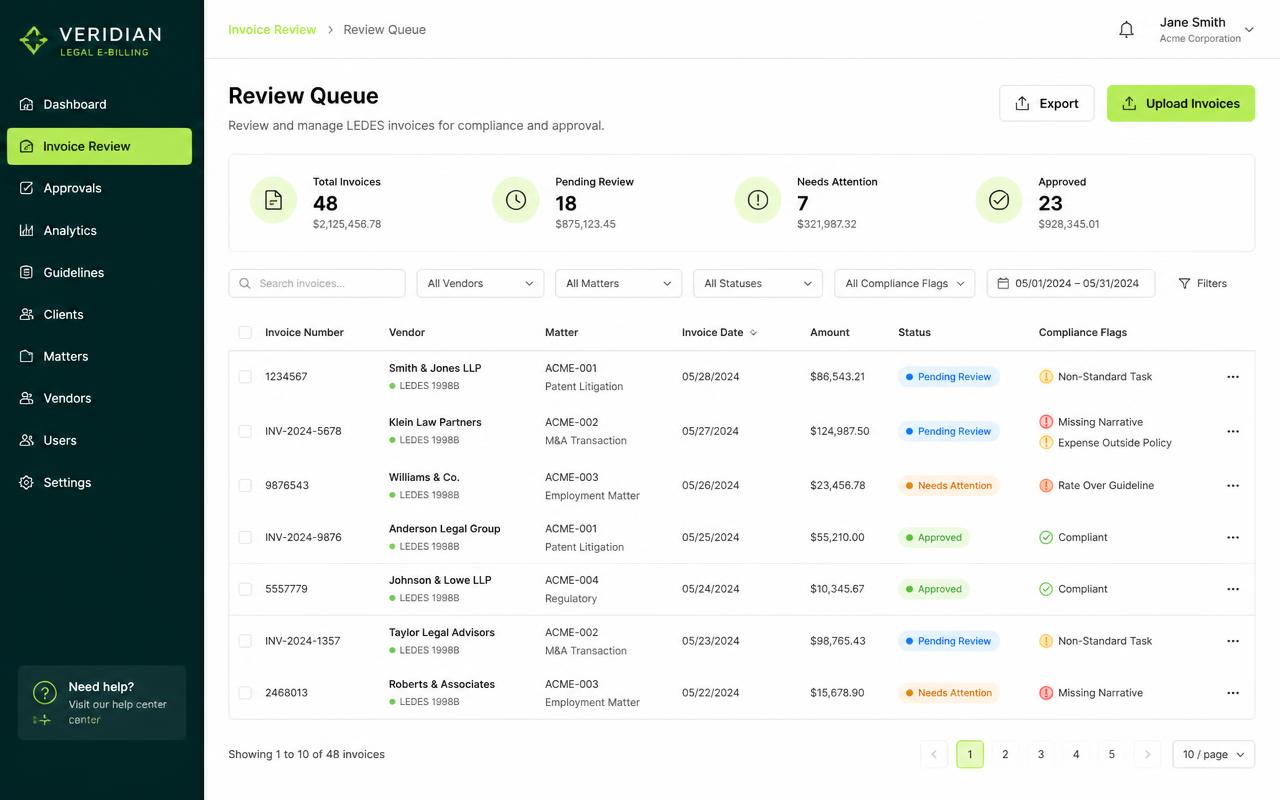Check the box for invoice INV-2024-9876
The image size is (1280, 800).
point(245,538)
